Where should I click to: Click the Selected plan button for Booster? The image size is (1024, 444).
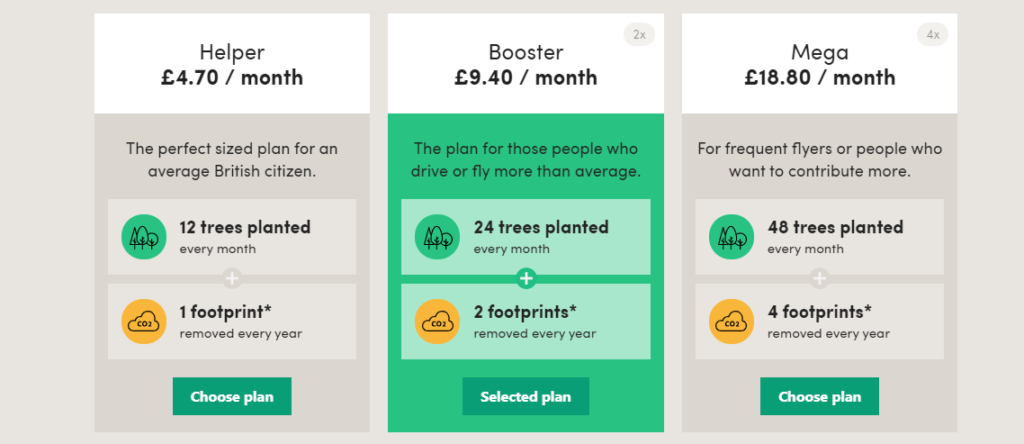[x=526, y=396]
